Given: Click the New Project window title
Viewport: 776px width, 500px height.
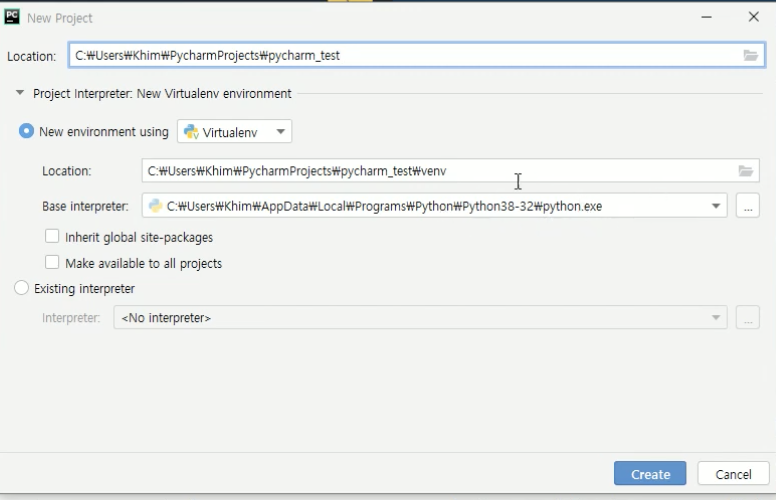Looking at the screenshot, I should [59, 18].
